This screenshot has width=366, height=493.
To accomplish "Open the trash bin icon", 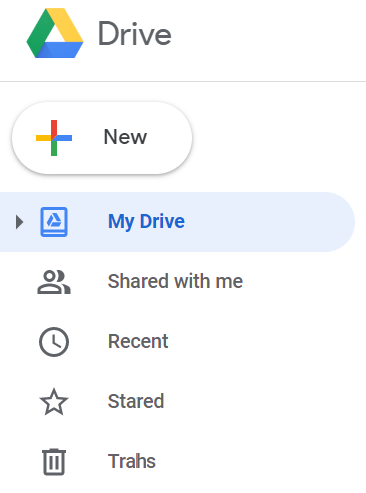I will coord(54,462).
